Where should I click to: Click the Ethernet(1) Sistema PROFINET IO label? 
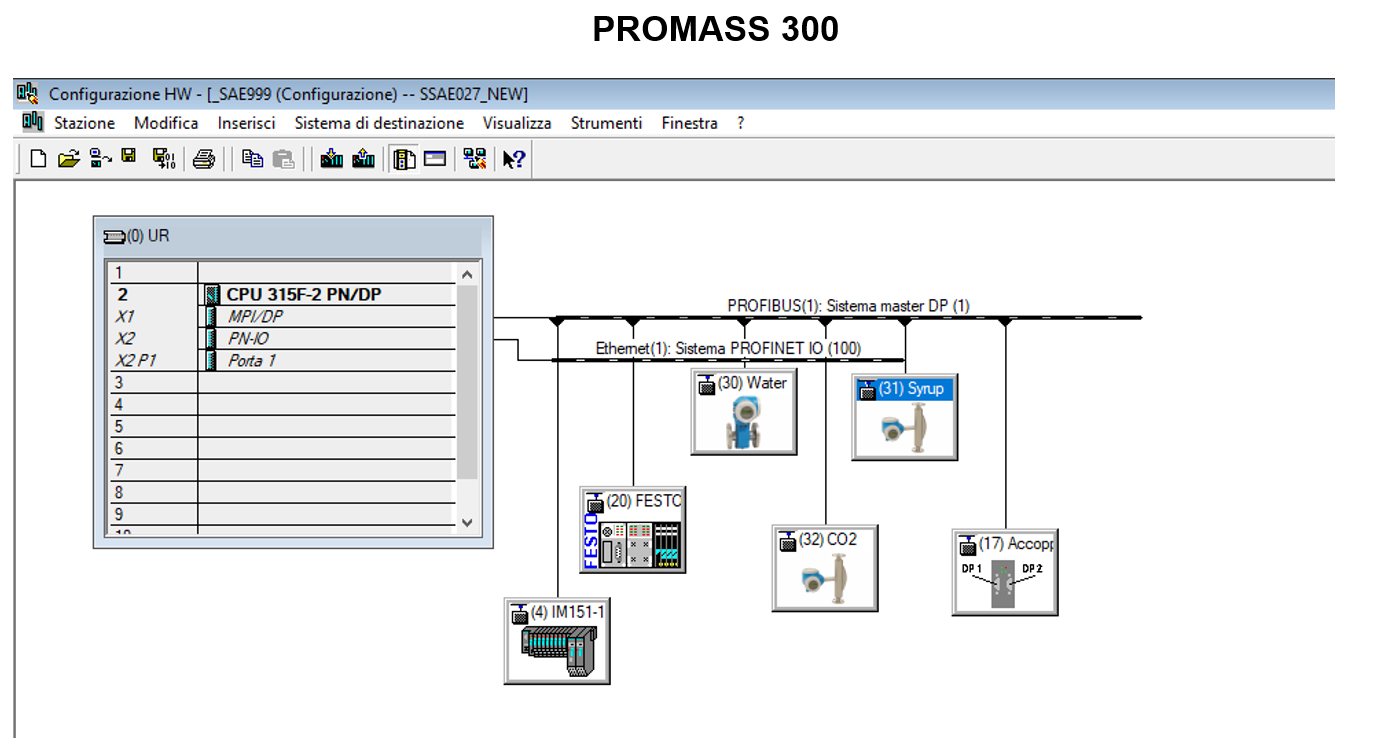click(x=728, y=348)
